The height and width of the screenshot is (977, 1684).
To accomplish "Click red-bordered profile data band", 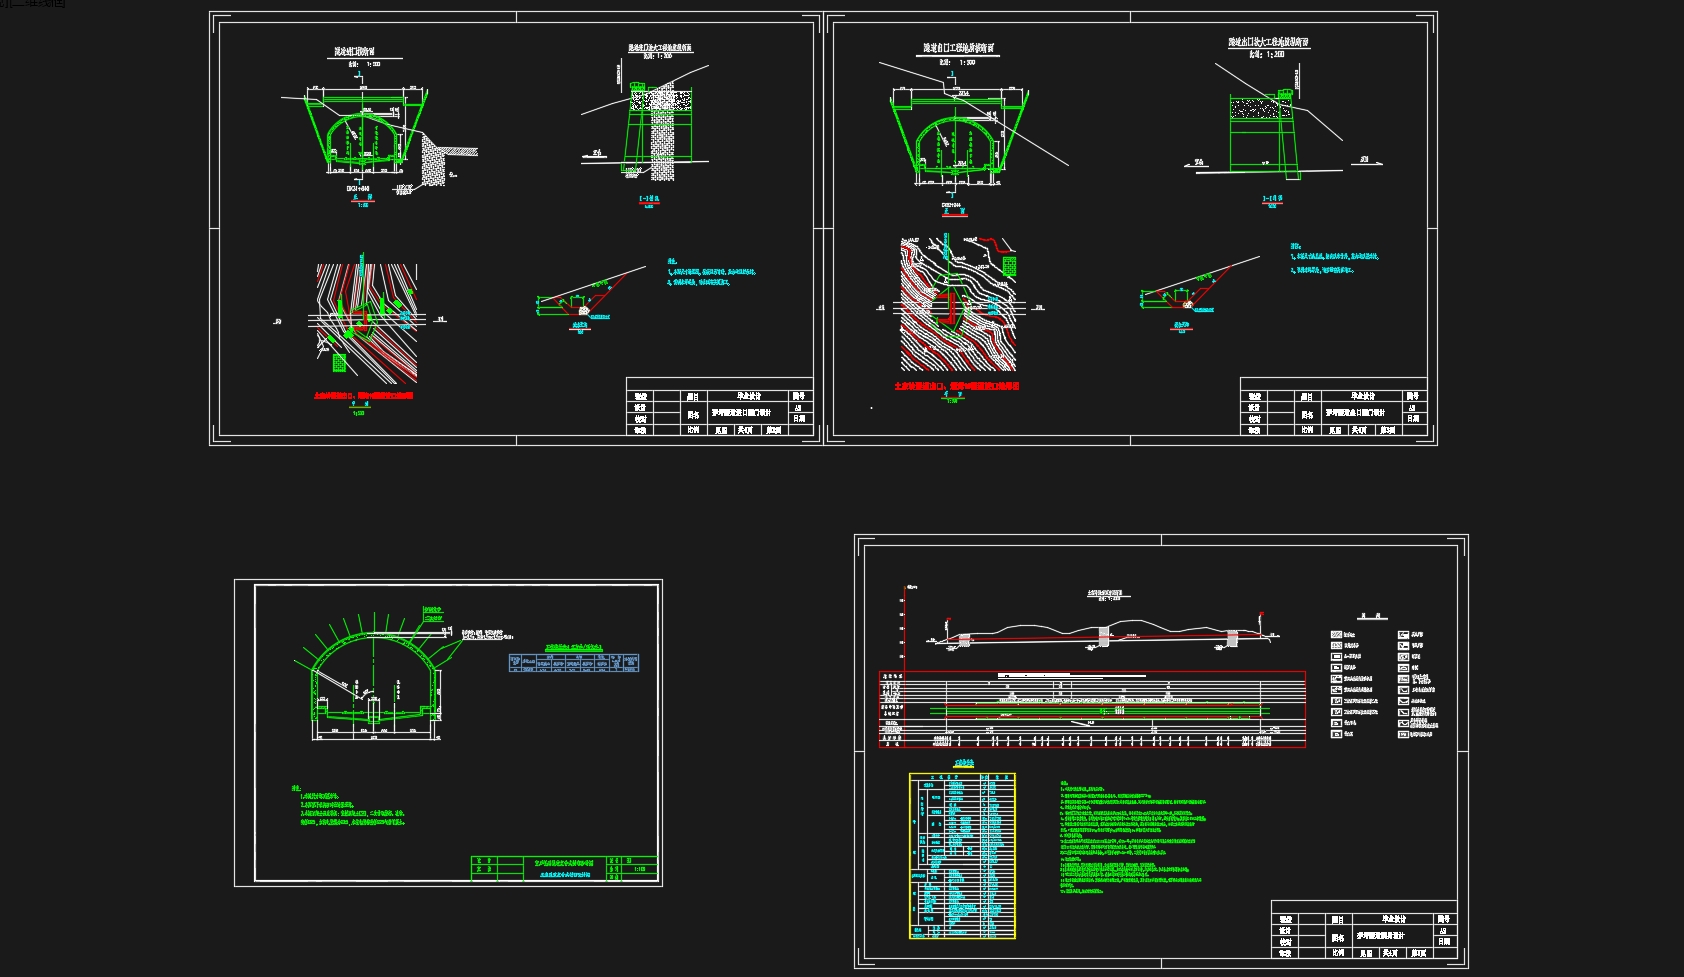I will pyautogui.click(x=1092, y=709).
